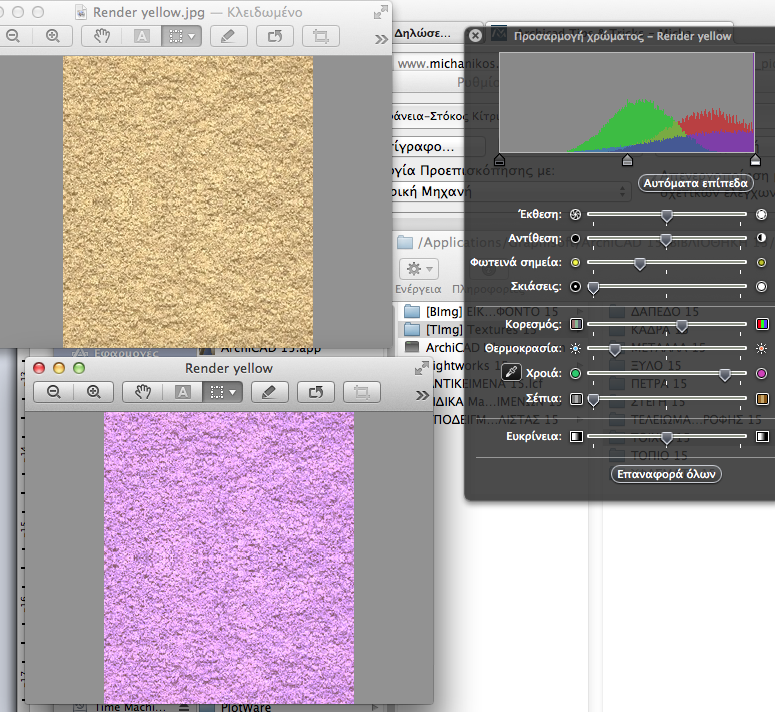Image resolution: width=775 pixels, height=712 pixels.
Task: Toggle the hand move tool in bottom pink window
Action: click(143, 392)
